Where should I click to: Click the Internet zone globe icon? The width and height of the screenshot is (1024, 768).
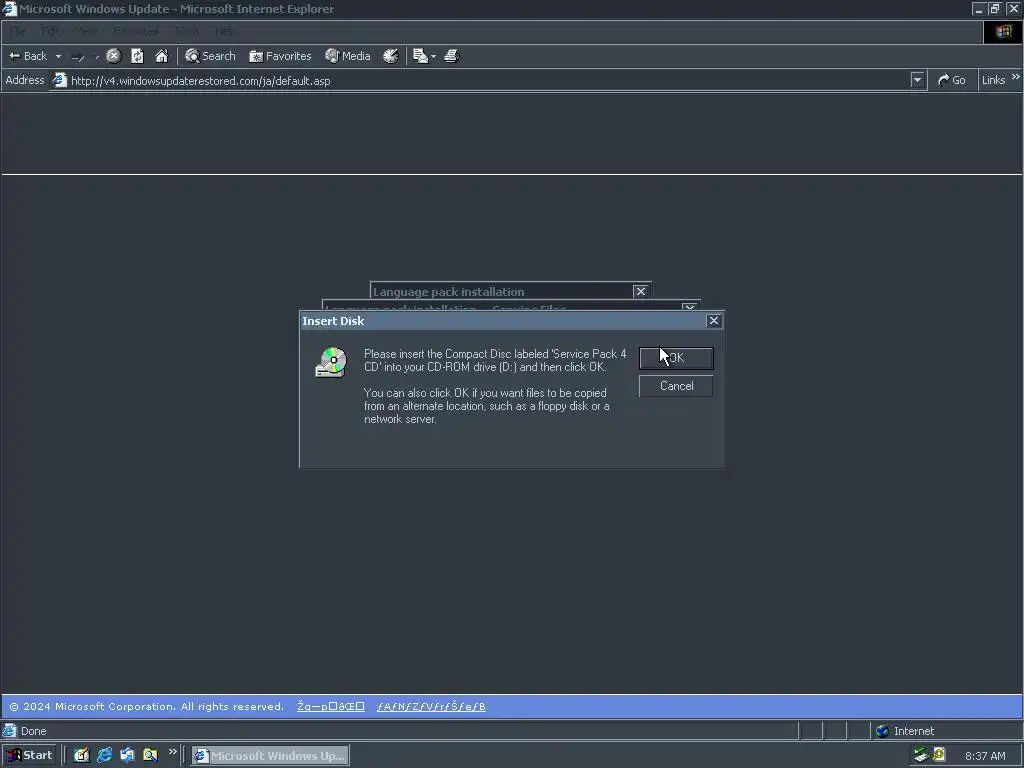coord(882,731)
